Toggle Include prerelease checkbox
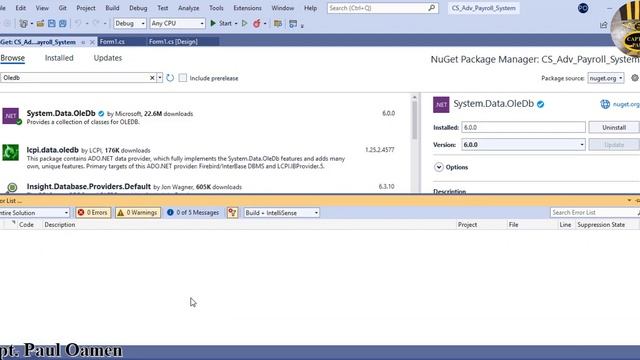Viewport: 640px width, 360px height. click(182, 78)
